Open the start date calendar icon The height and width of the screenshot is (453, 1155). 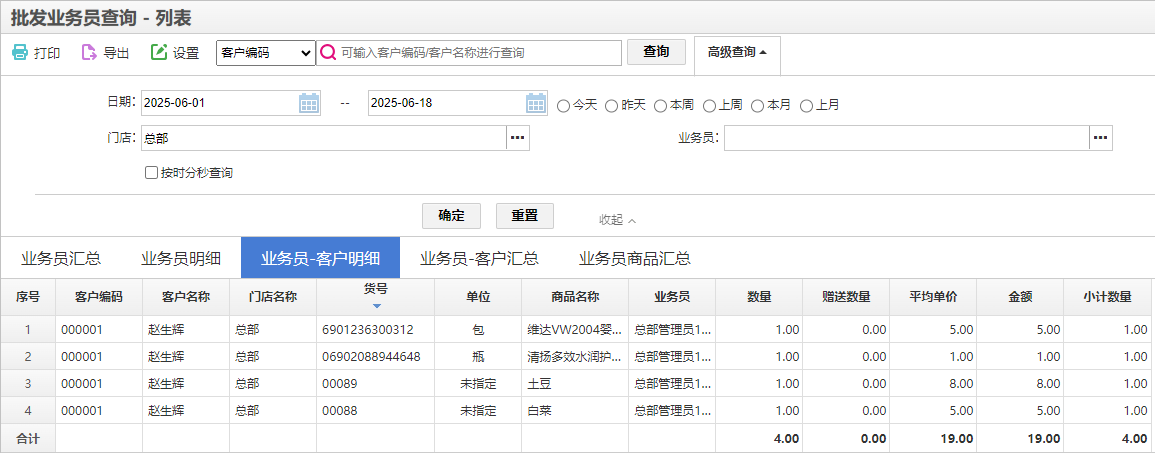(309, 103)
